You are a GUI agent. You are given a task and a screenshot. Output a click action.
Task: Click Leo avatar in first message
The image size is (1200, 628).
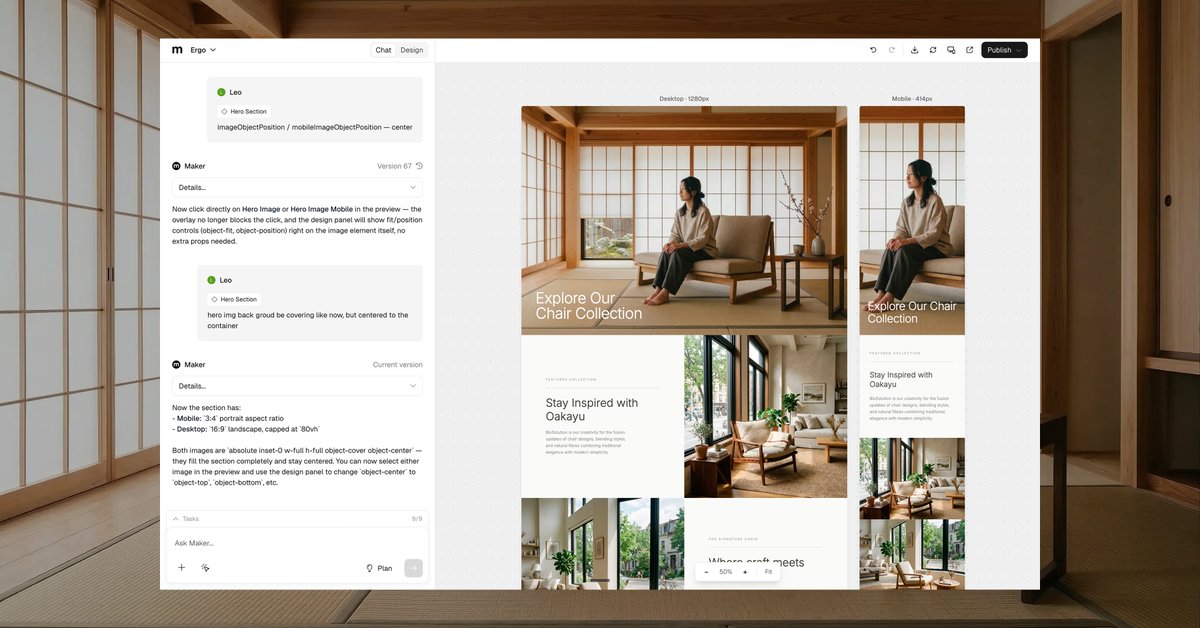coord(222,92)
